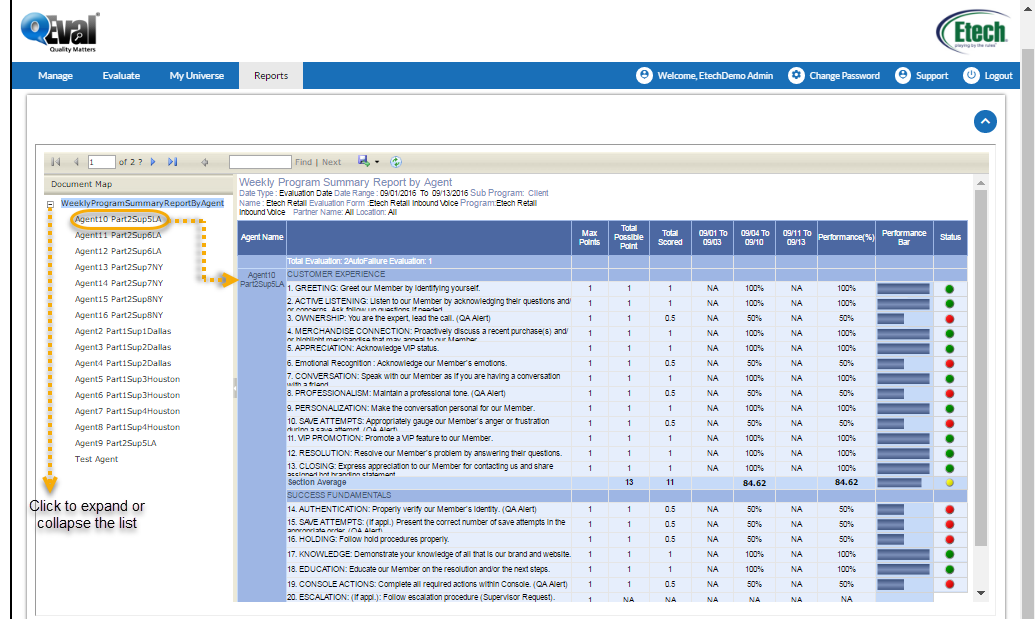
Task: Click the next page arrow
Action: (153, 161)
